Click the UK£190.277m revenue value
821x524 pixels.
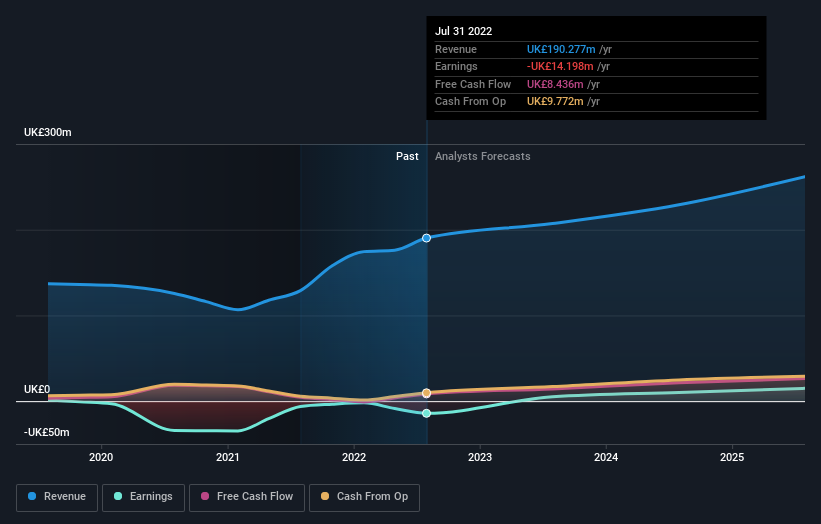click(x=561, y=49)
